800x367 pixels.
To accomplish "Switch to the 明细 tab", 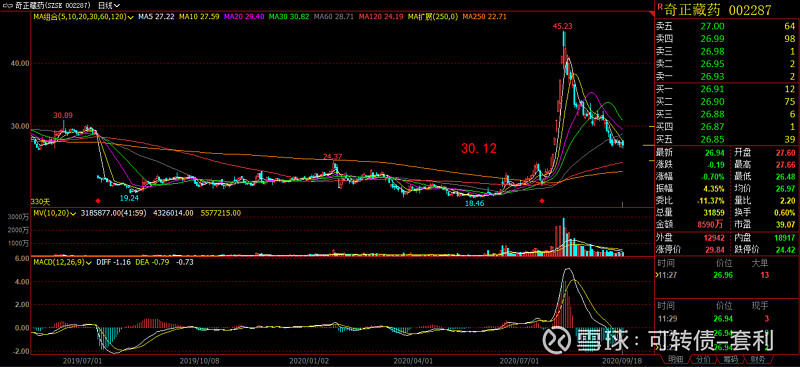I will (x=676, y=360).
